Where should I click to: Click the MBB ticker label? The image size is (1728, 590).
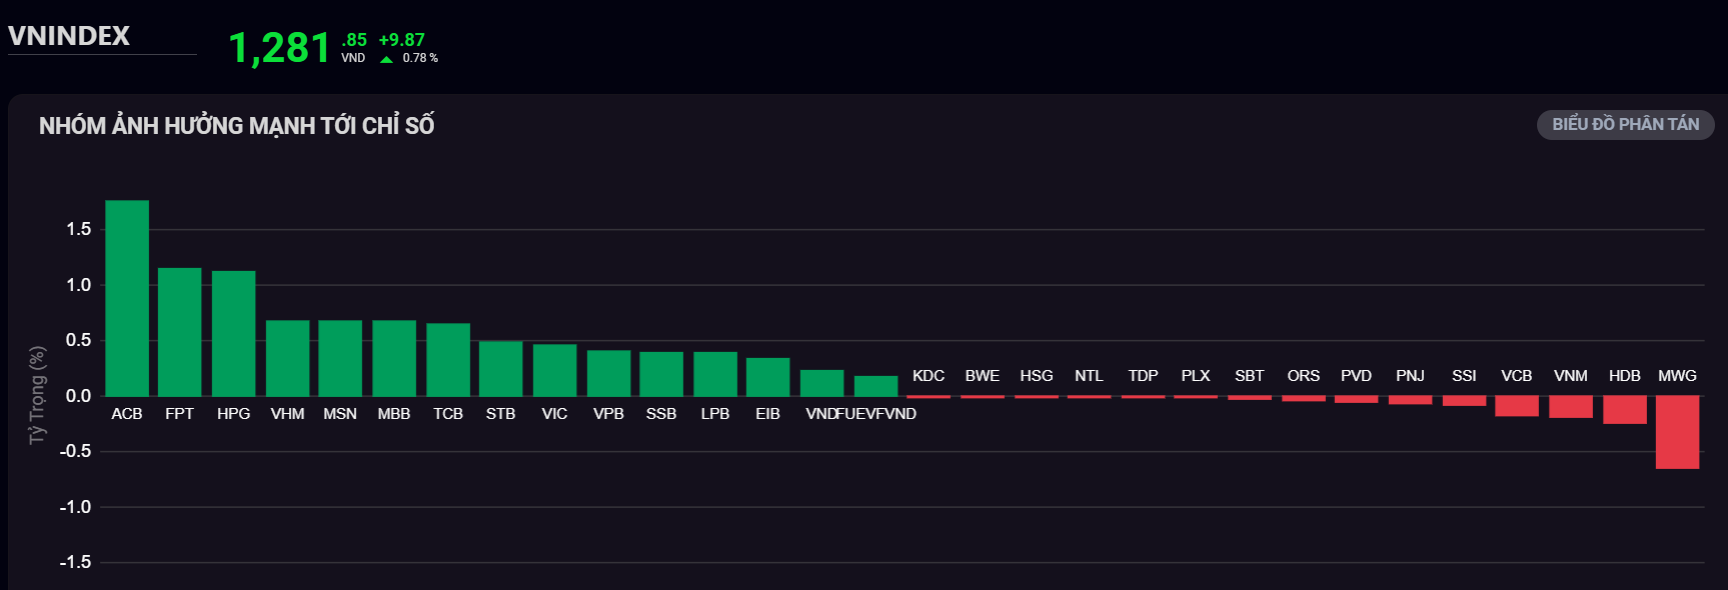[394, 414]
